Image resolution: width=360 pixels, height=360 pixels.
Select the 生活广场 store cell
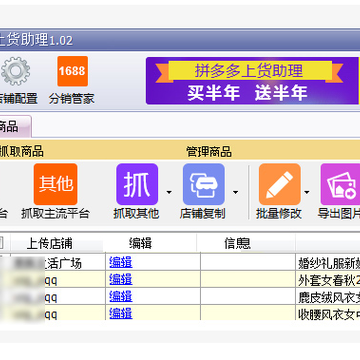click(x=58, y=262)
